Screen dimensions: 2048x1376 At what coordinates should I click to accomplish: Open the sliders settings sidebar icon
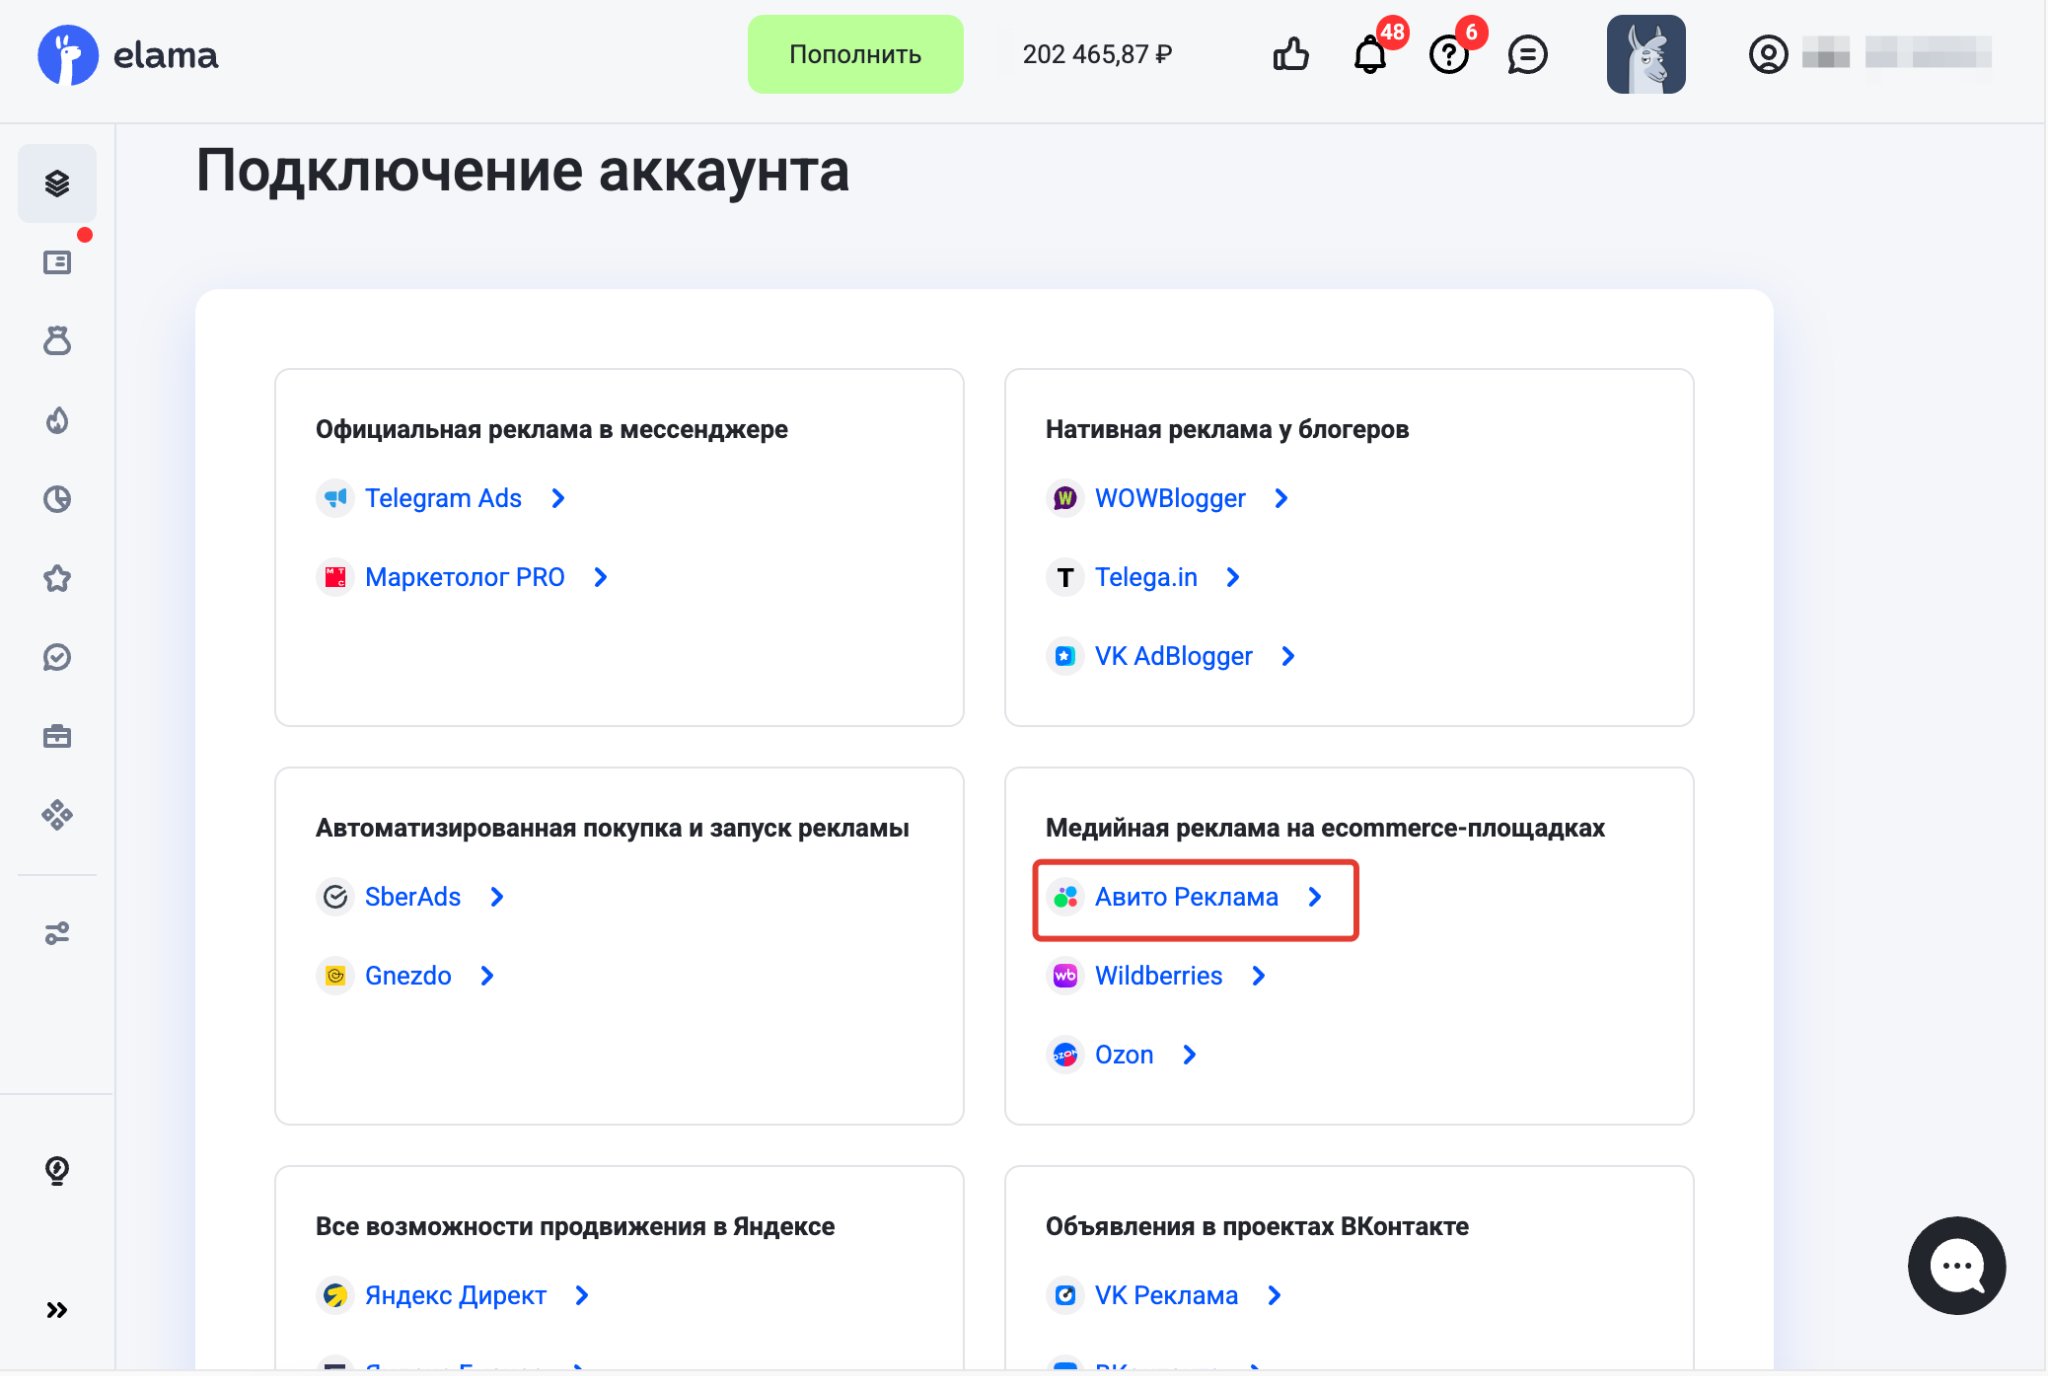point(57,933)
